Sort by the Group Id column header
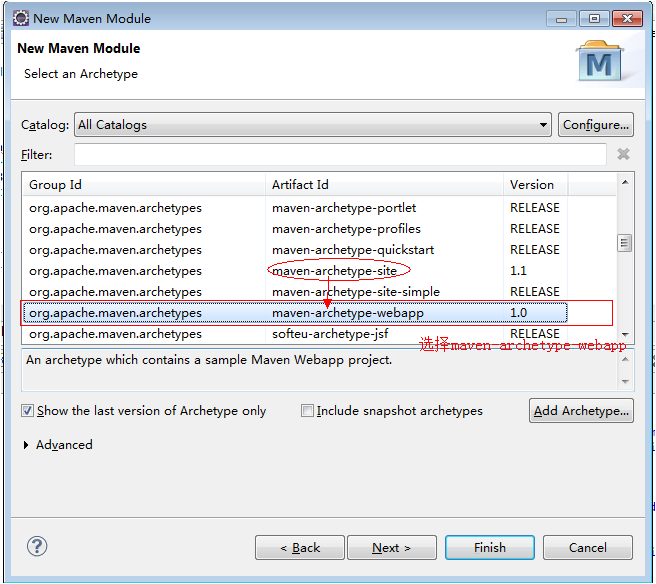This screenshot has height=584, width=656. coord(144,184)
